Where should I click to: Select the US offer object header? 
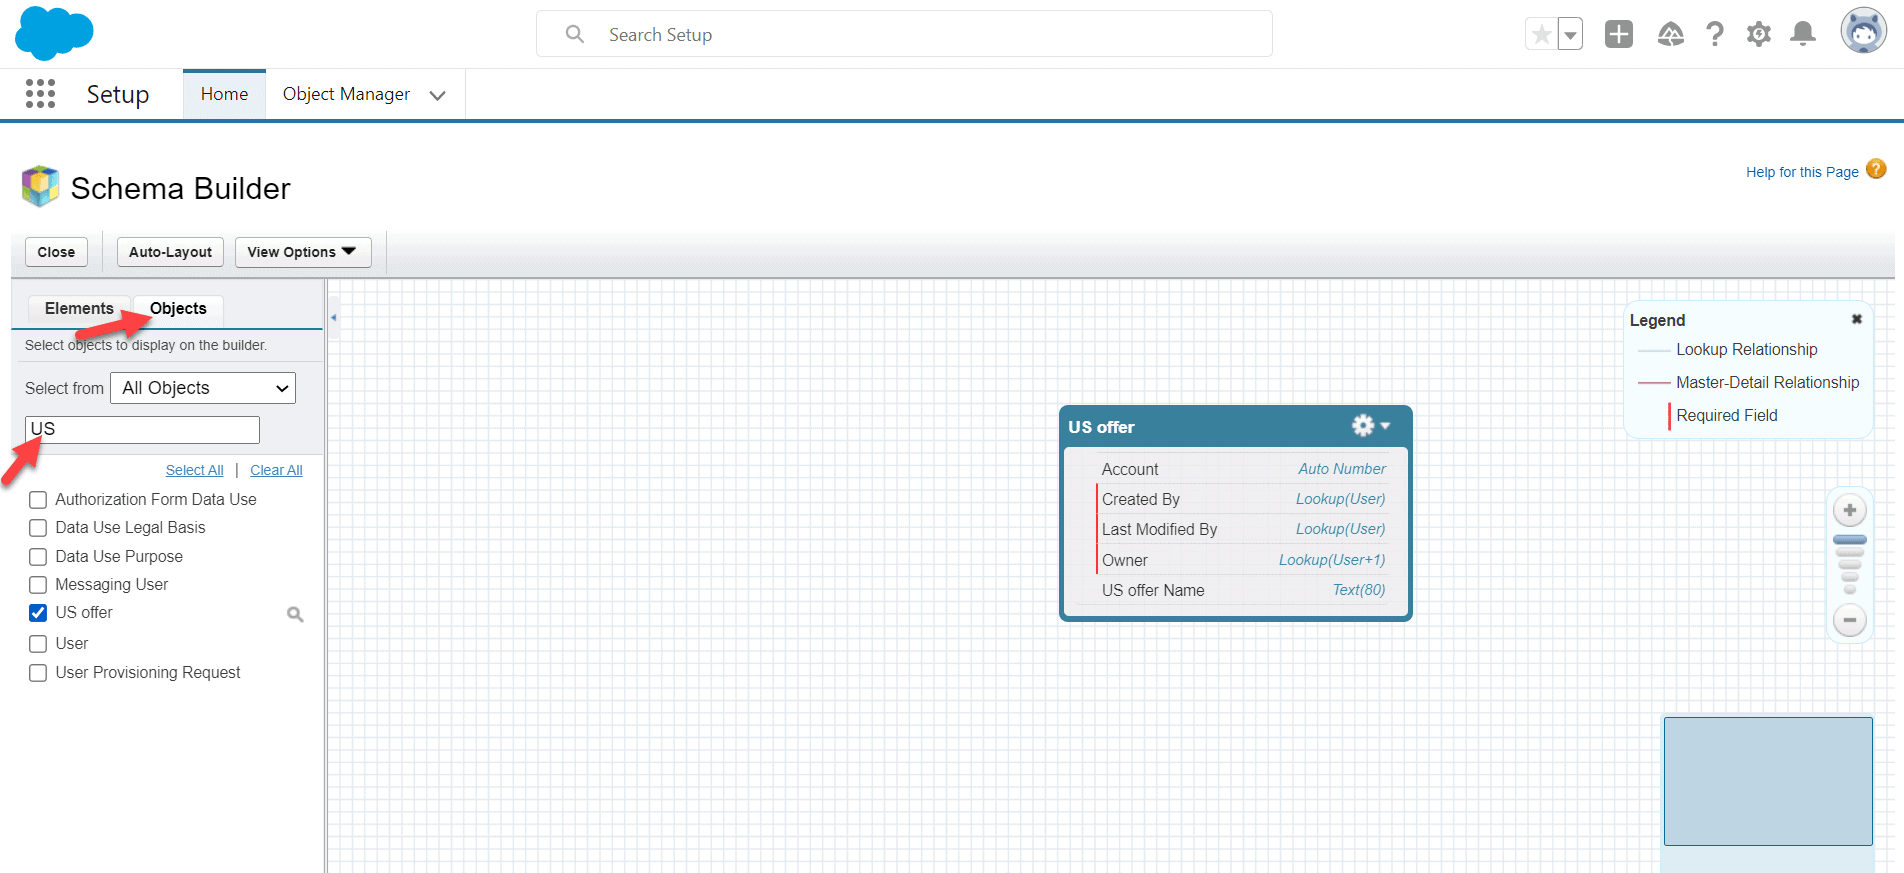pyautogui.click(x=1235, y=427)
